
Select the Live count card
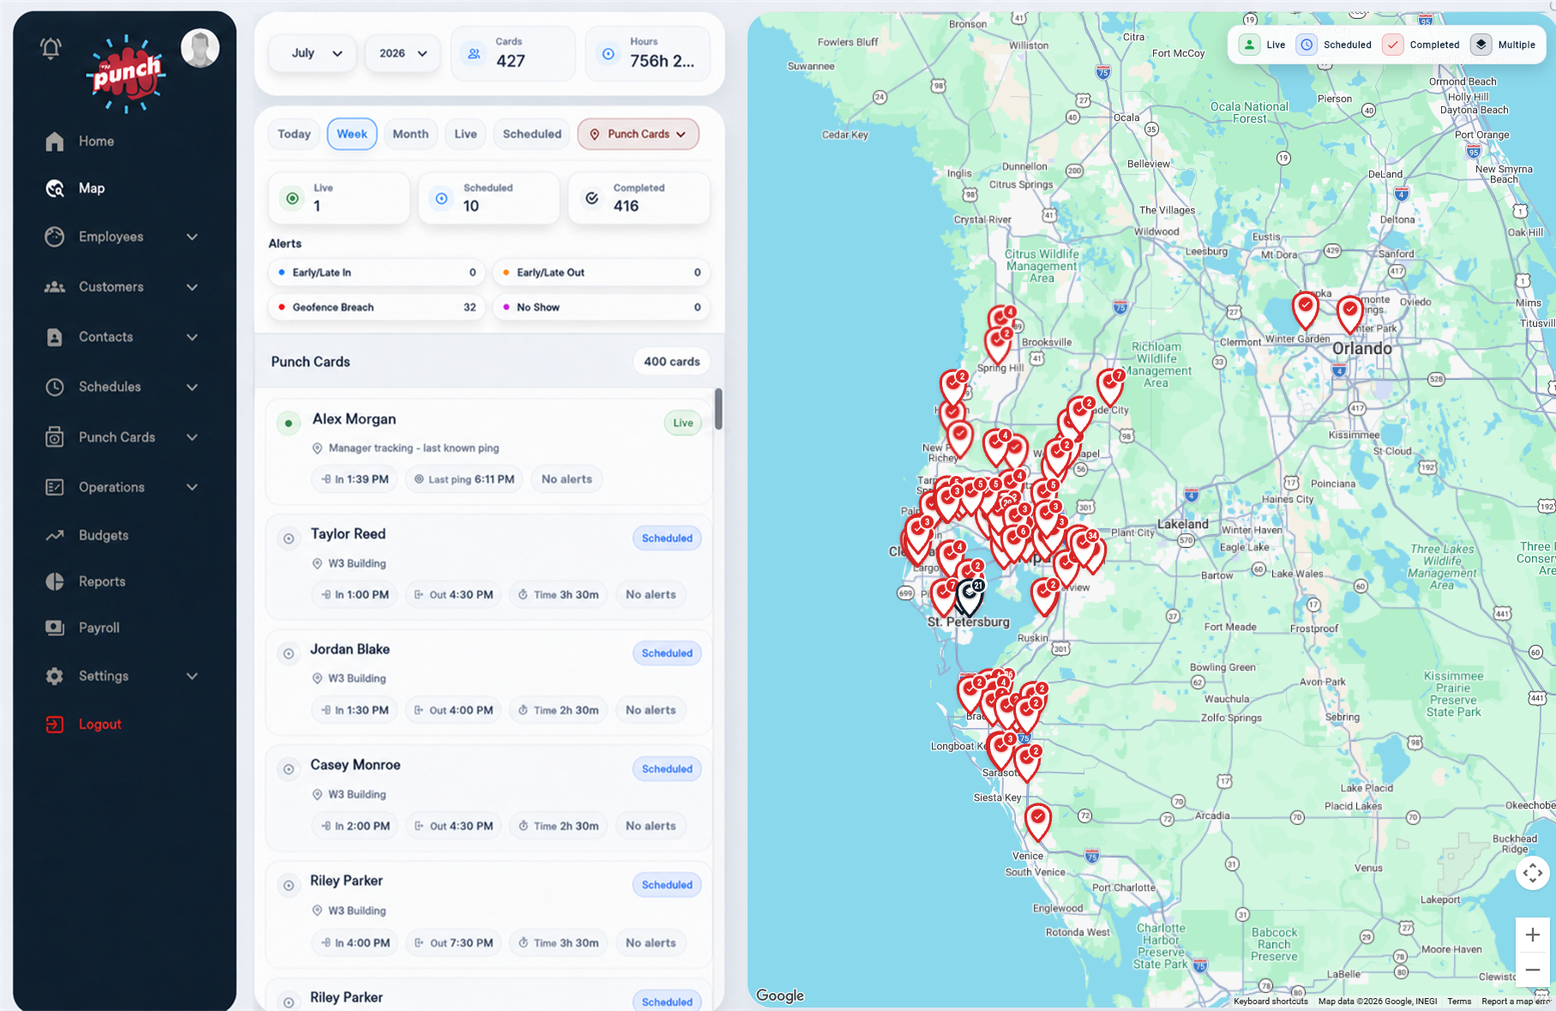[339, 198]
